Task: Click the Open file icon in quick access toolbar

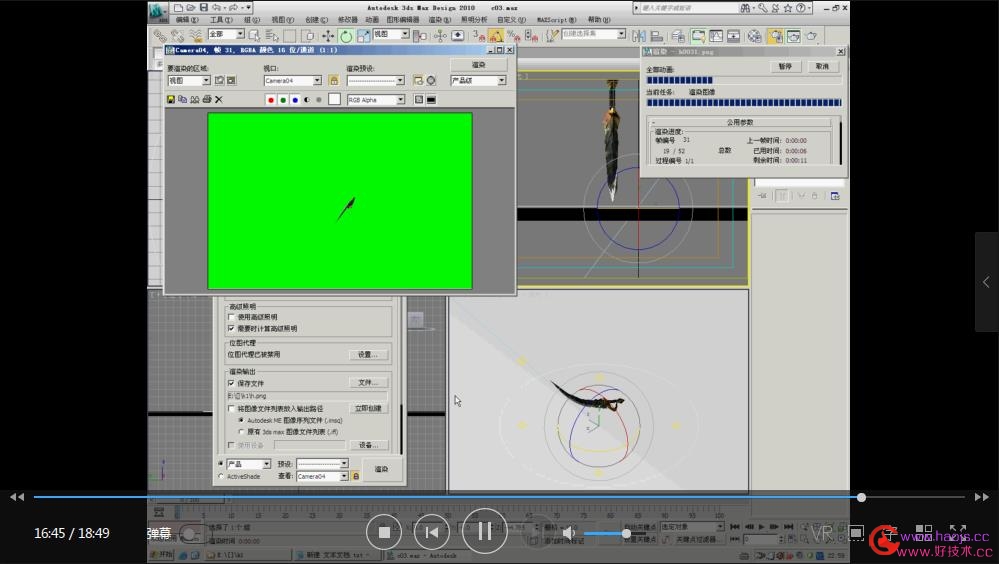Action: [x=190, y=8]
